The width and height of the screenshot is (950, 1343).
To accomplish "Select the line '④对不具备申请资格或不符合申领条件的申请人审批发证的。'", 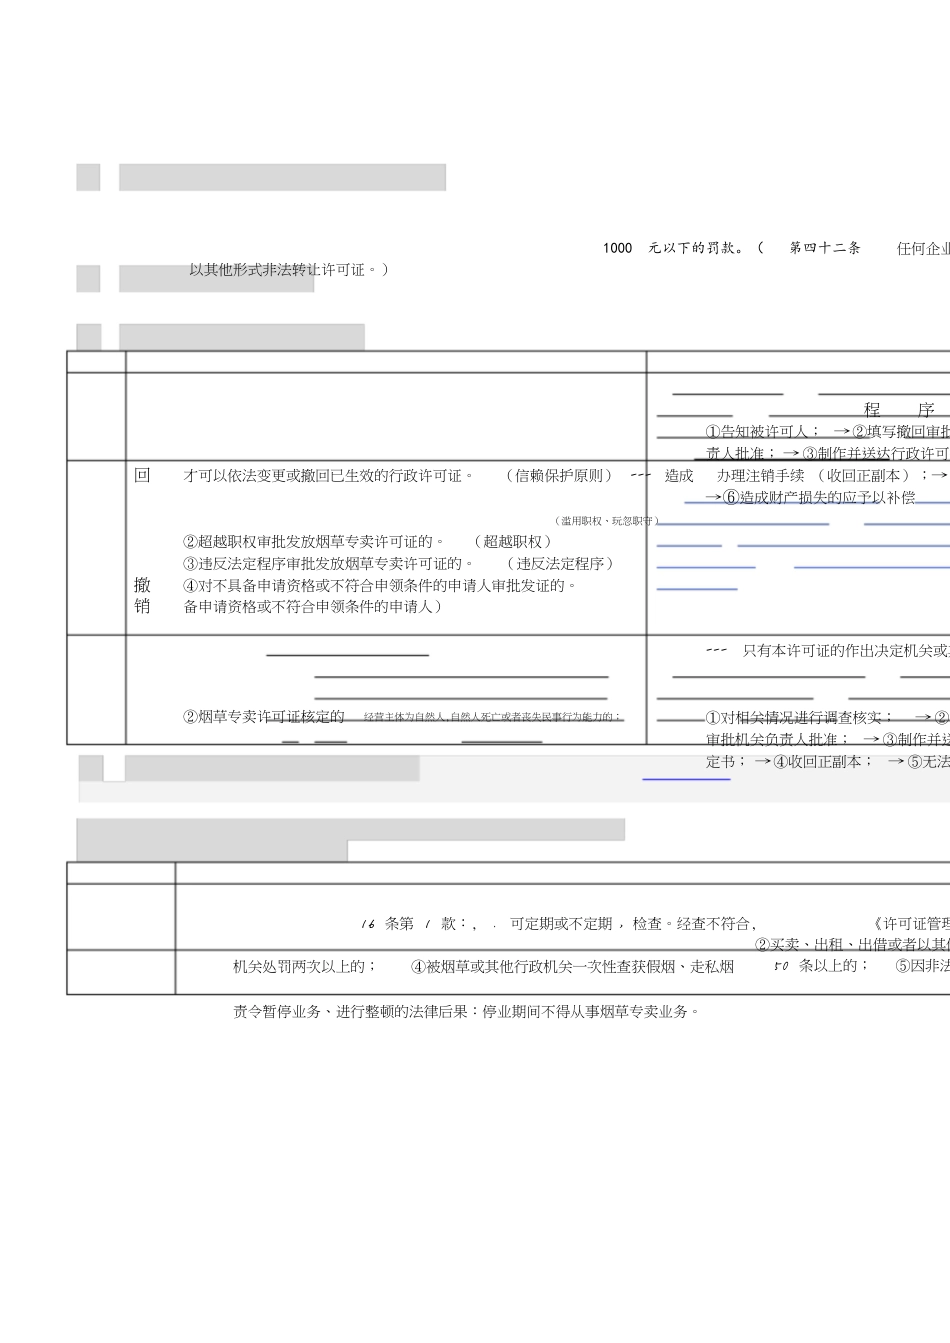I will 380,586.
